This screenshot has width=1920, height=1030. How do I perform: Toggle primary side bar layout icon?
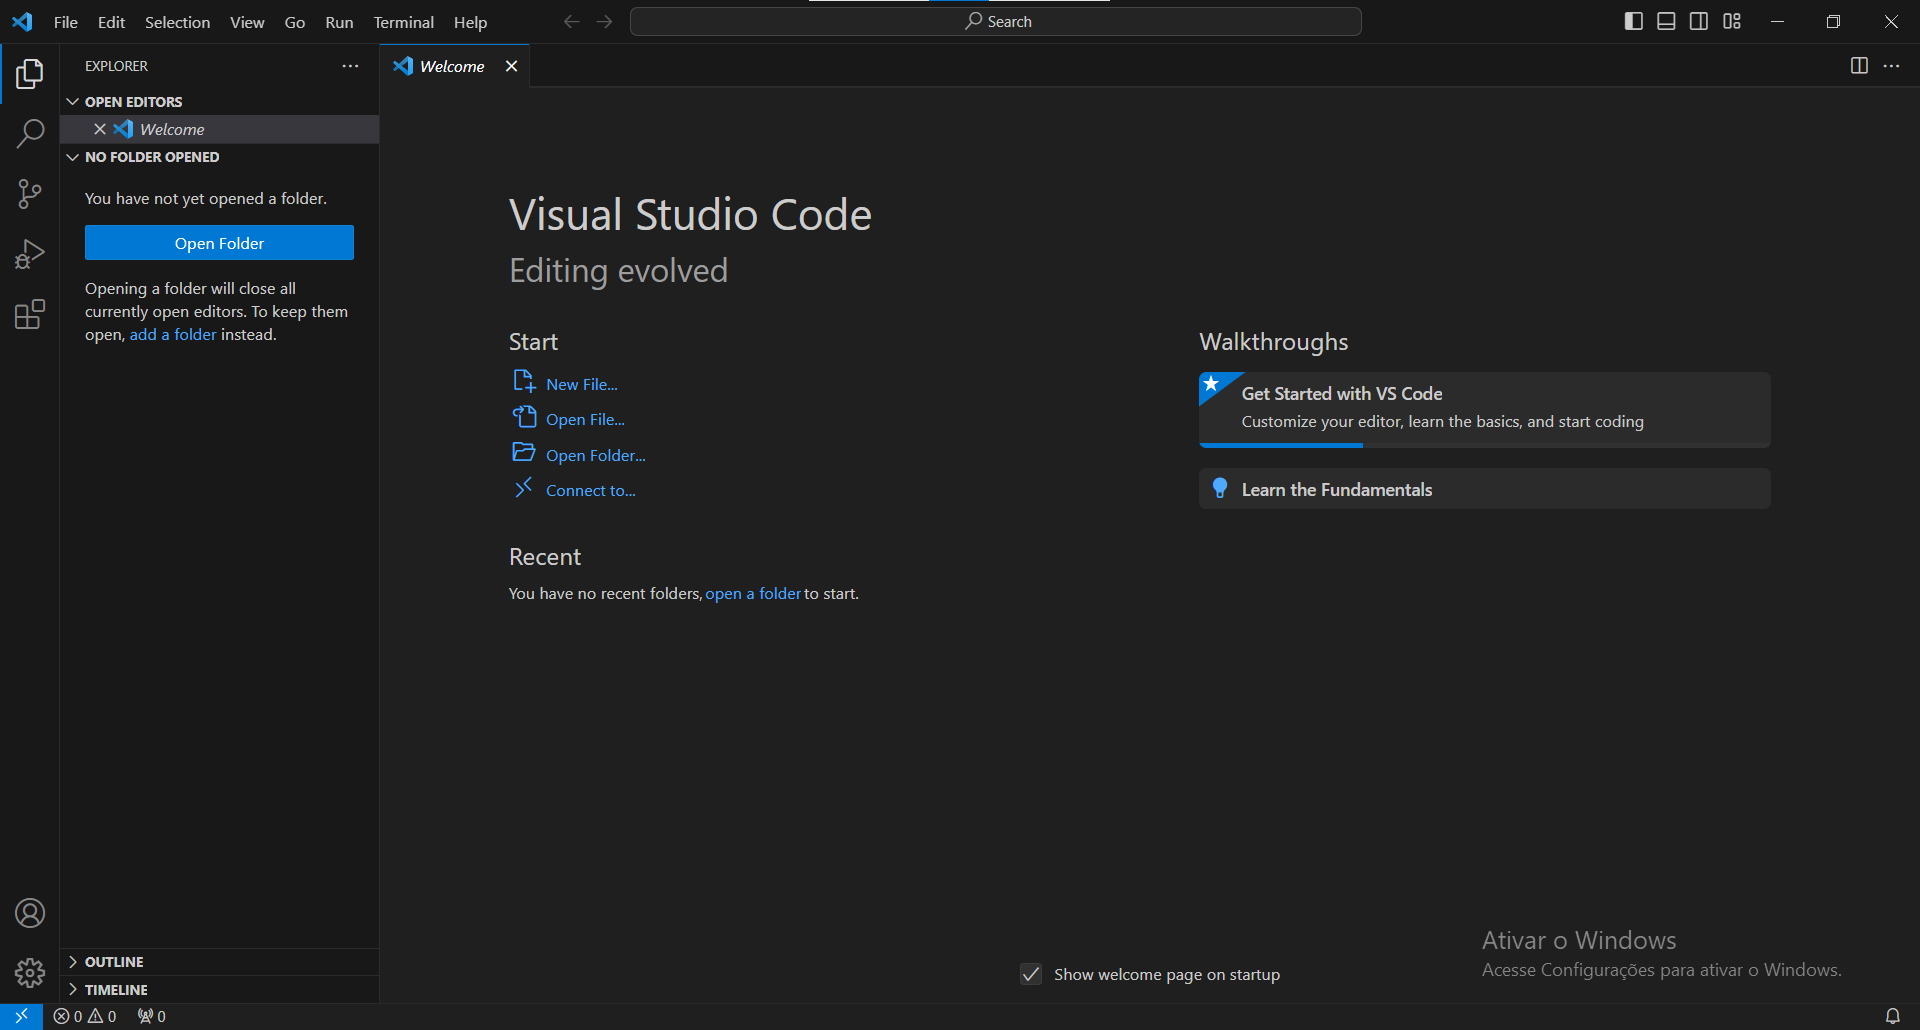[x=1634, y=21]
